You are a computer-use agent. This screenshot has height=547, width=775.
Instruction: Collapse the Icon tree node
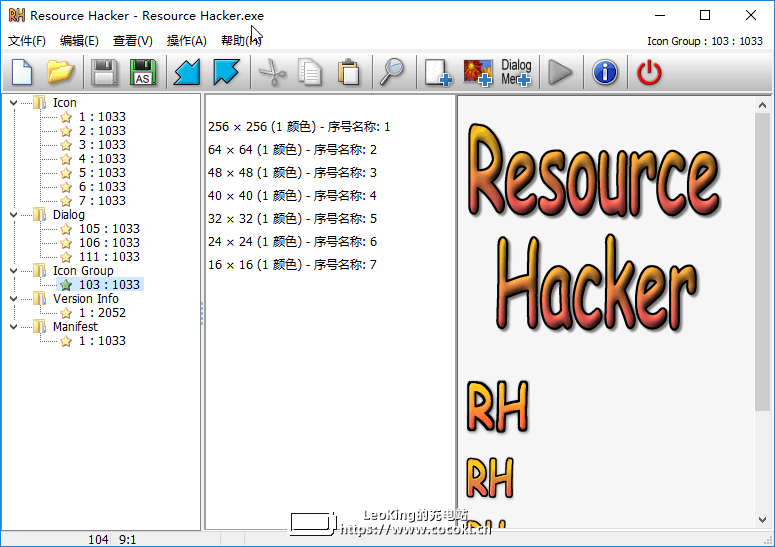pos(13,103)
